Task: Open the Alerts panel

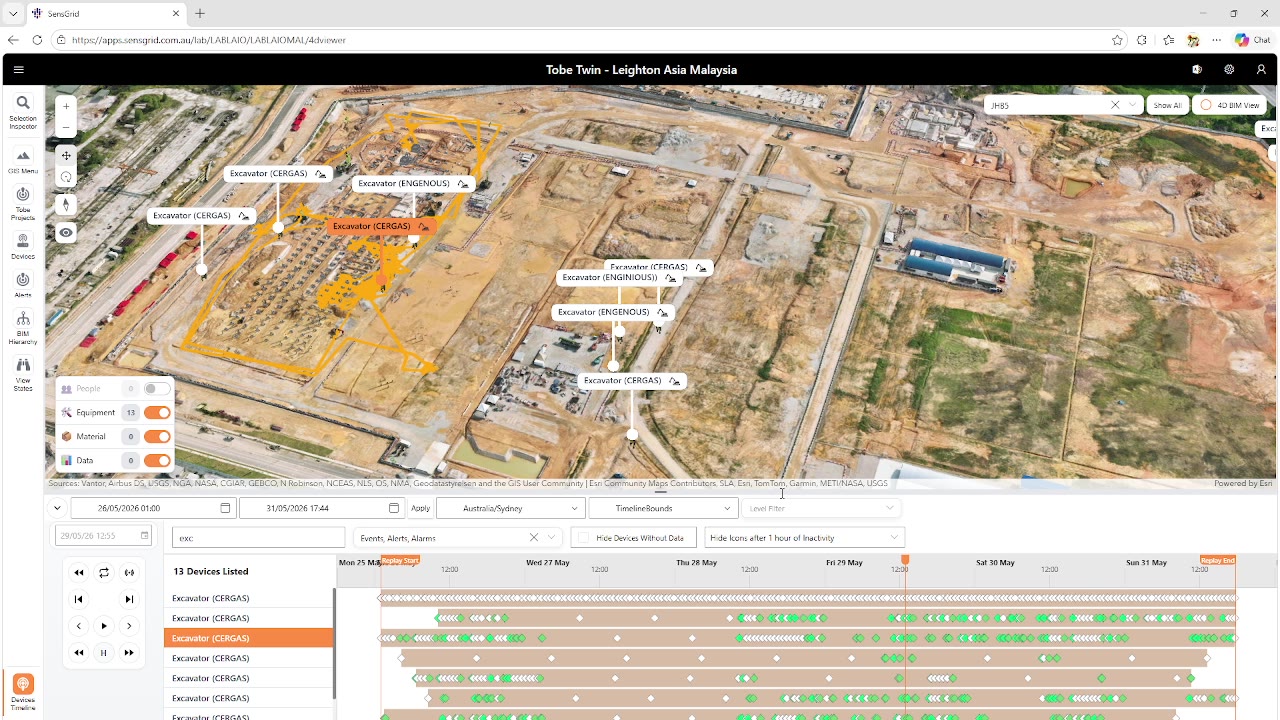Action: (22, 285)
